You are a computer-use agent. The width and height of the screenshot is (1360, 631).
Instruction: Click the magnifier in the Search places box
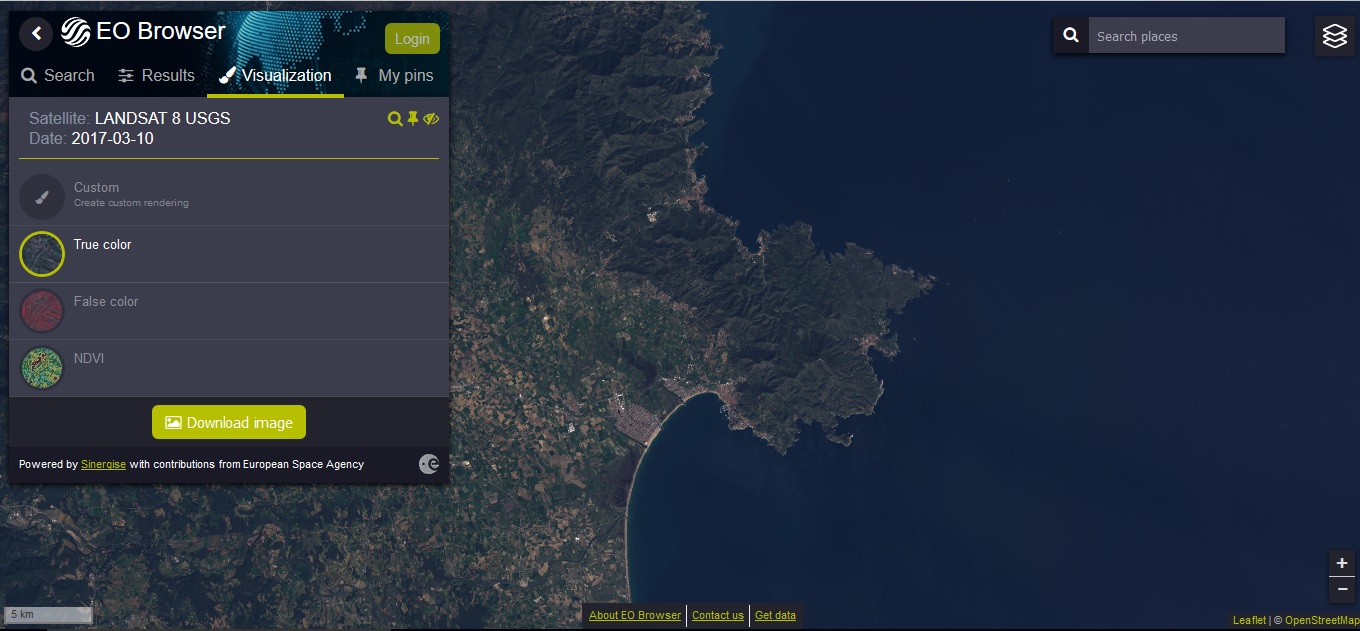[1070, 34]
